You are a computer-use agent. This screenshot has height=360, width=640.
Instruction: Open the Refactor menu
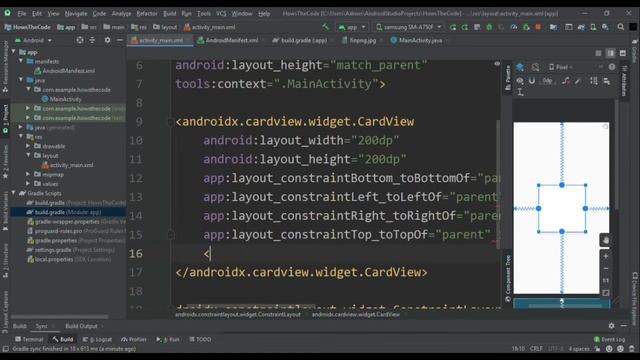(x=147, y=13)
